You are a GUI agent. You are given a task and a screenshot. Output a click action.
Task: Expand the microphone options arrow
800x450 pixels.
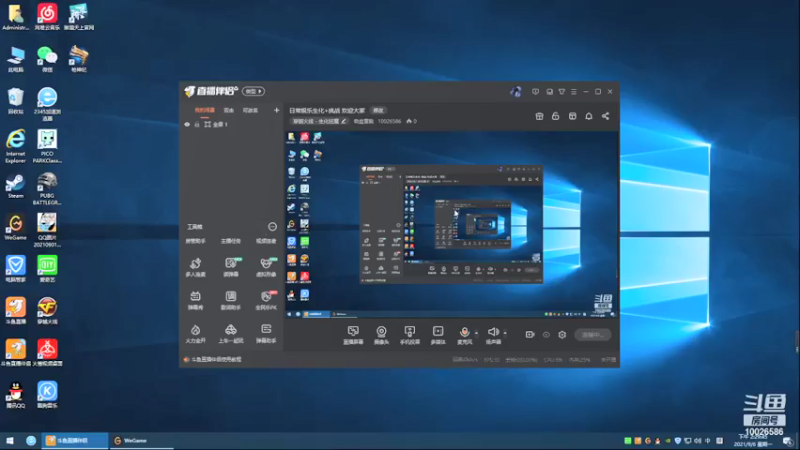coord(477,333)
